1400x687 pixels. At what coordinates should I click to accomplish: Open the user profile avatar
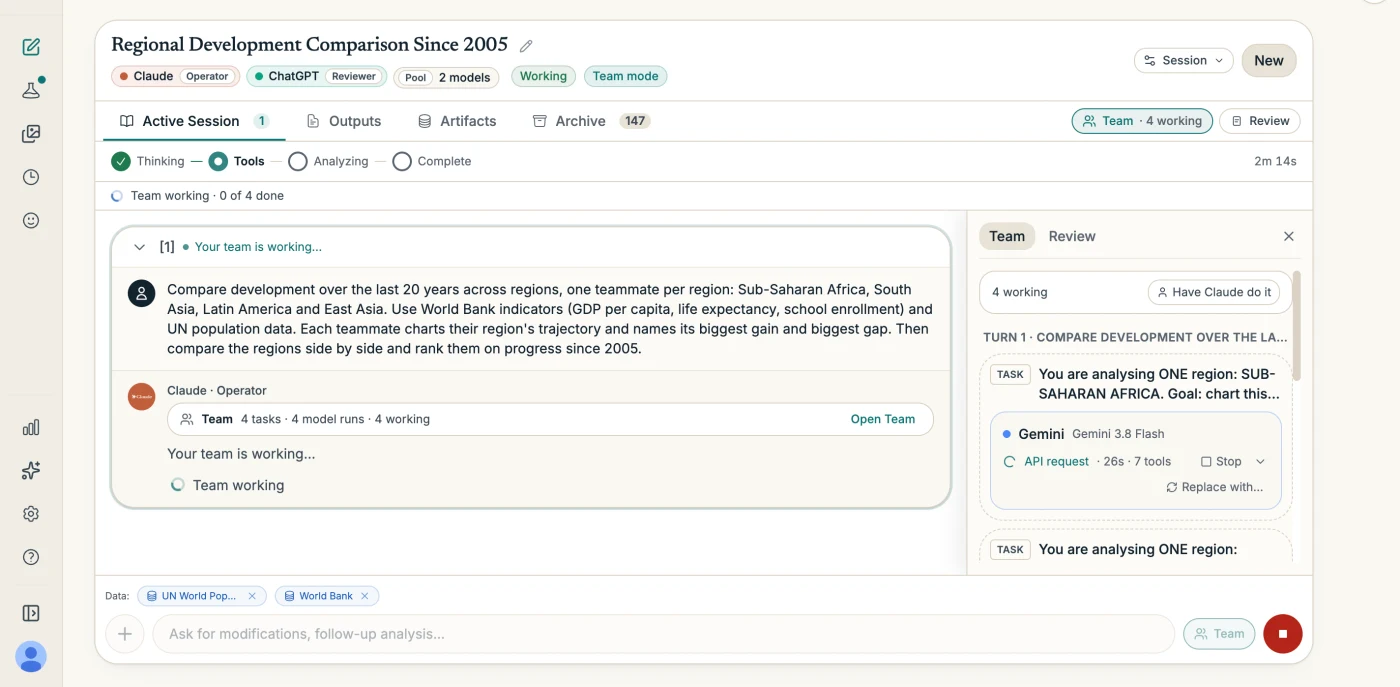tap(31, 657)
